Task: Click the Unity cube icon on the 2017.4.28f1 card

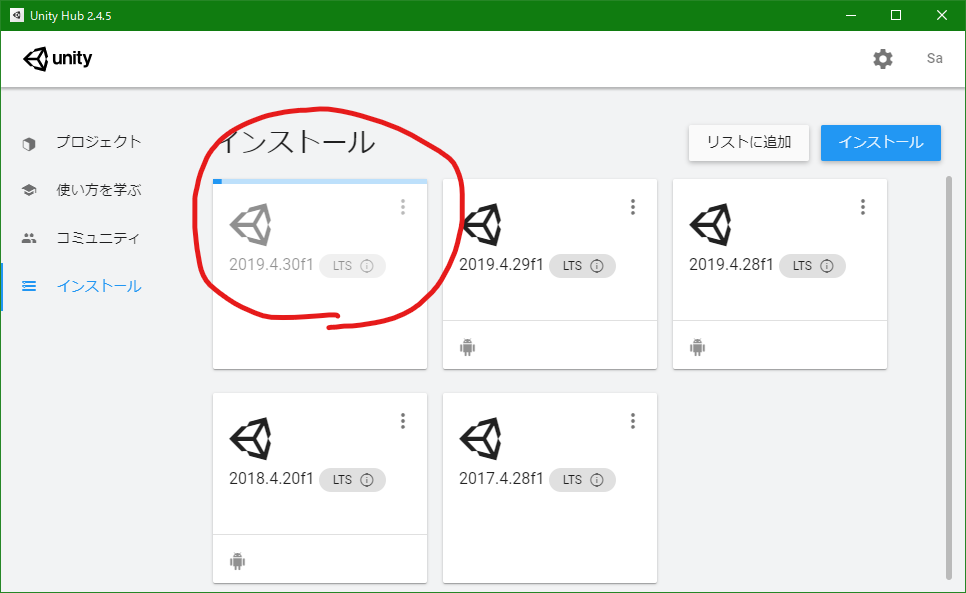Action: [x=481, y=439]
